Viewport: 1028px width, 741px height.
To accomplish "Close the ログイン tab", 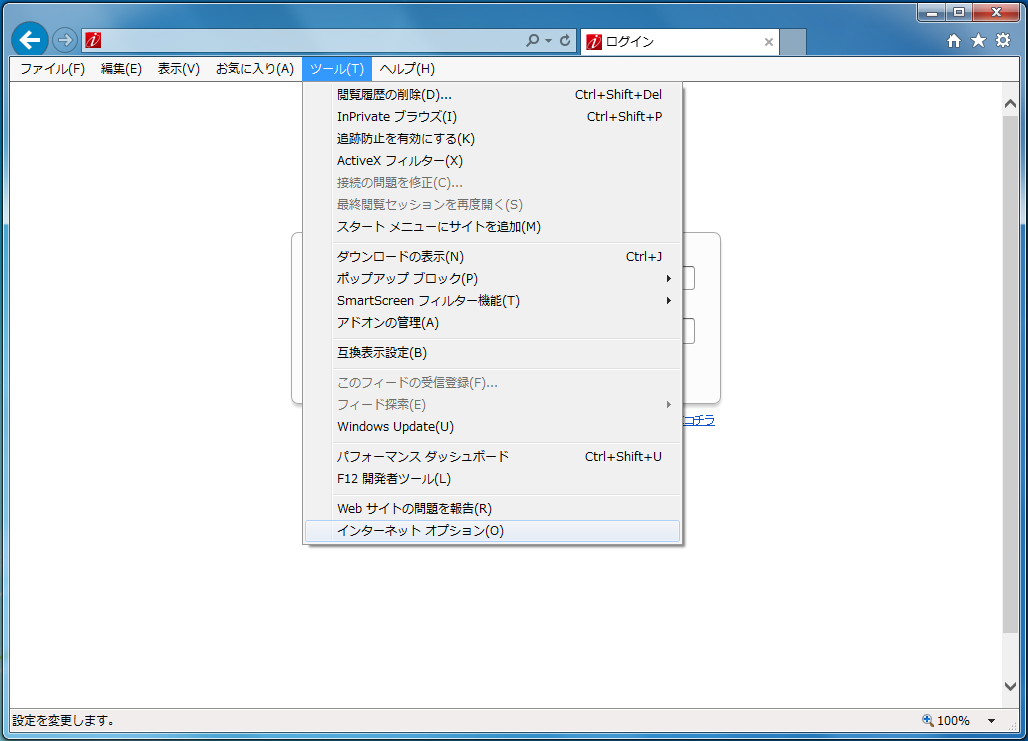I will [768, 42].
